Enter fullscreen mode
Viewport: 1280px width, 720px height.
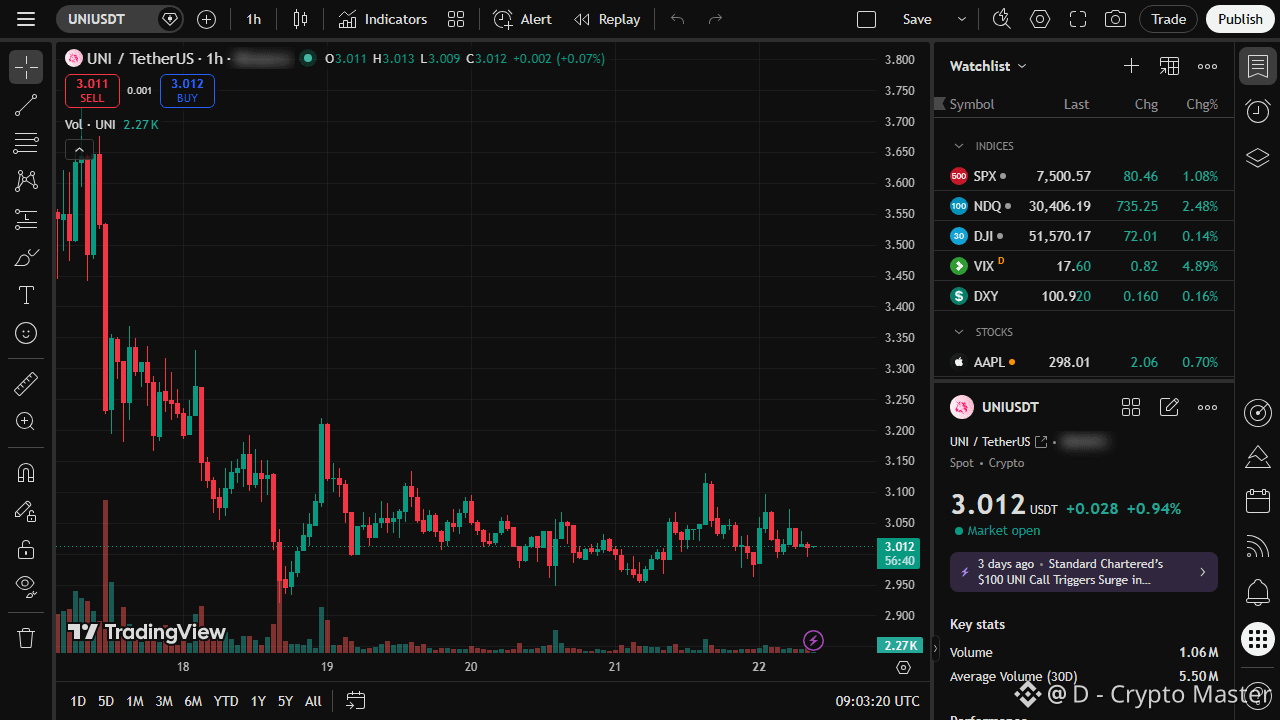point(1078,19)
